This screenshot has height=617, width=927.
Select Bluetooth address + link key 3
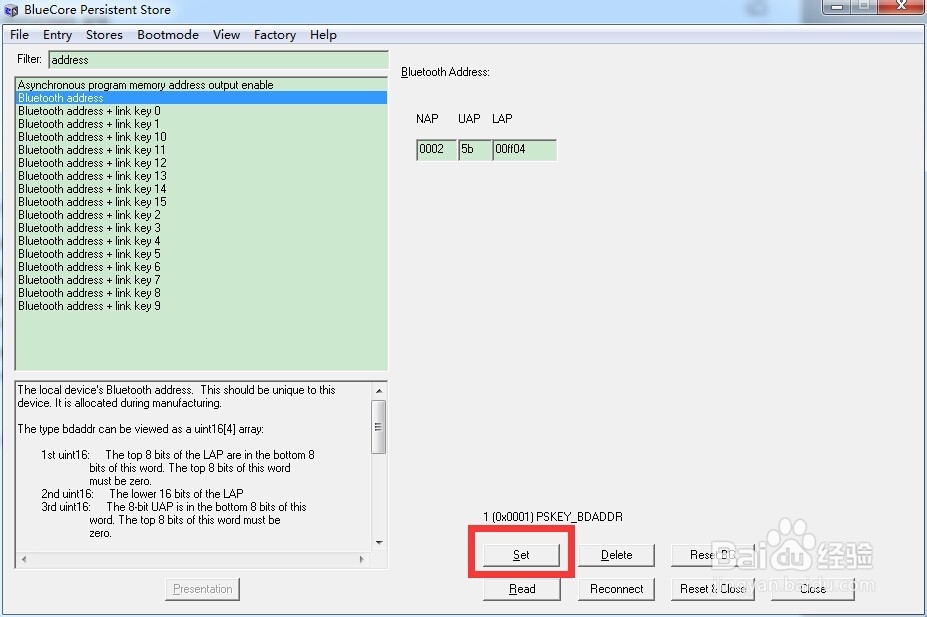[x=201, y=228]
